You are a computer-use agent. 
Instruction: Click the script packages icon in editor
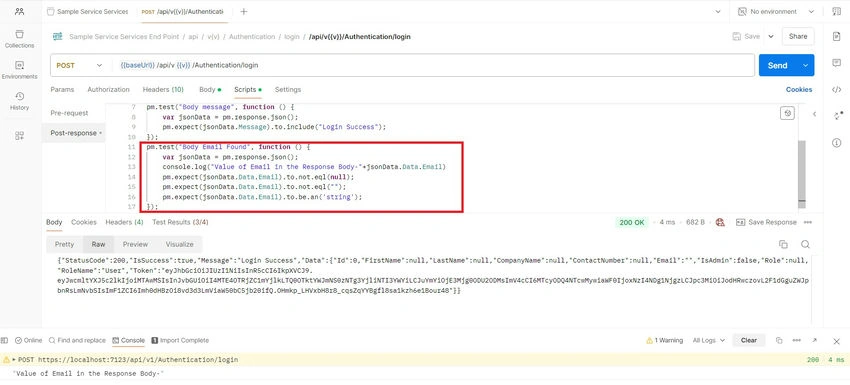(787, 113)
